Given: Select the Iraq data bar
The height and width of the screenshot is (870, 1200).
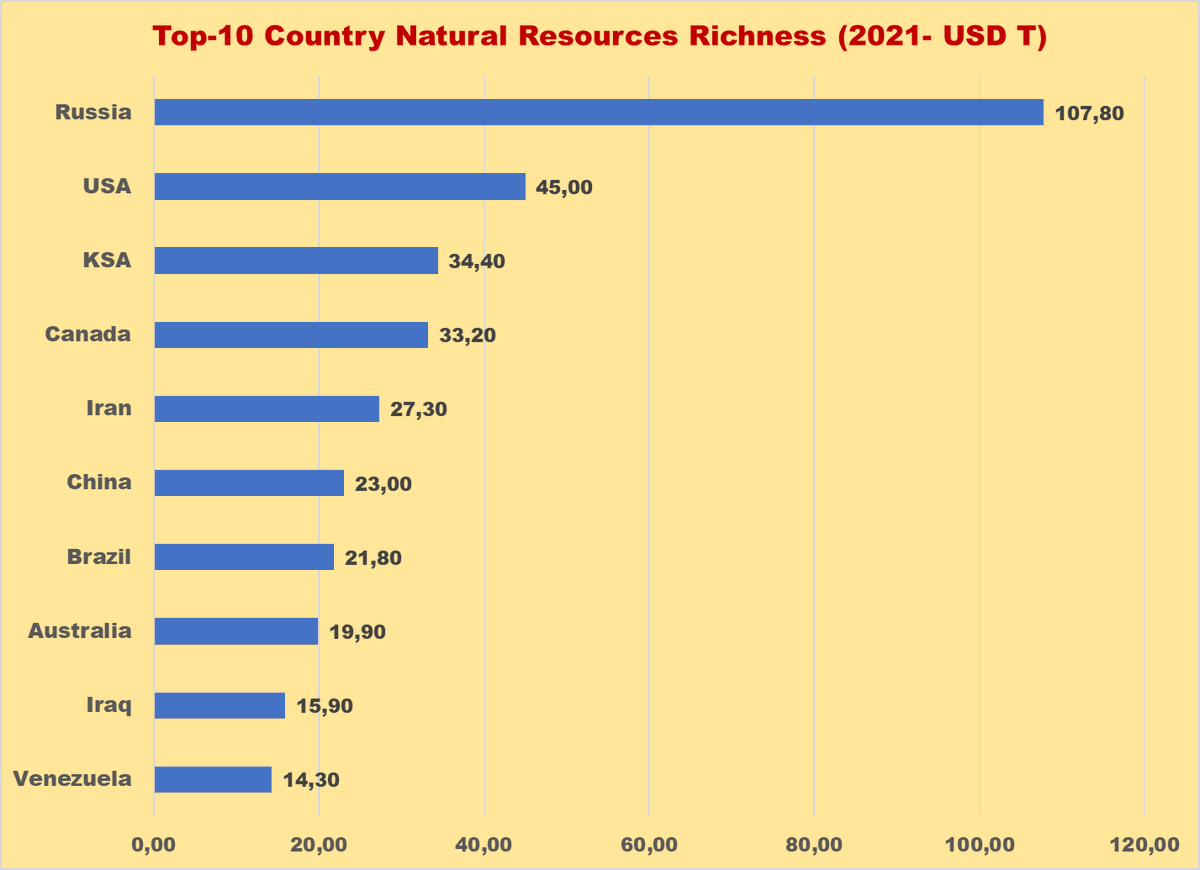Looking at the screenshot, I should pyautogui.click(x=220, y=705).
